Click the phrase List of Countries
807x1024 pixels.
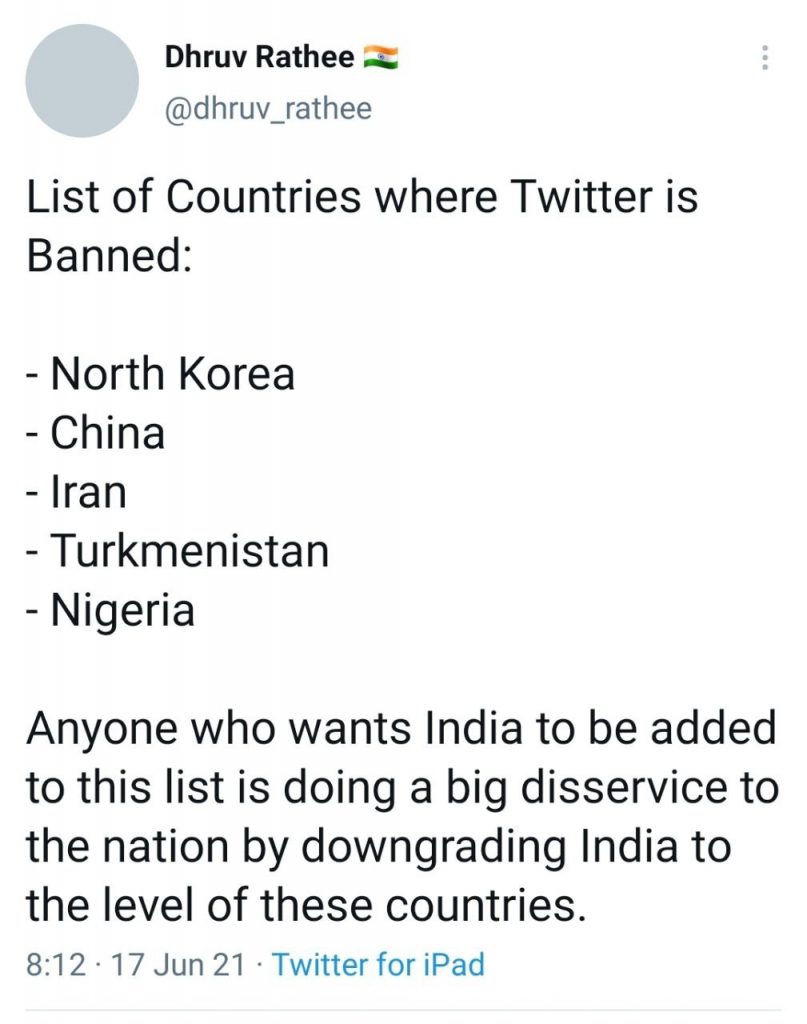click(192, 198)
